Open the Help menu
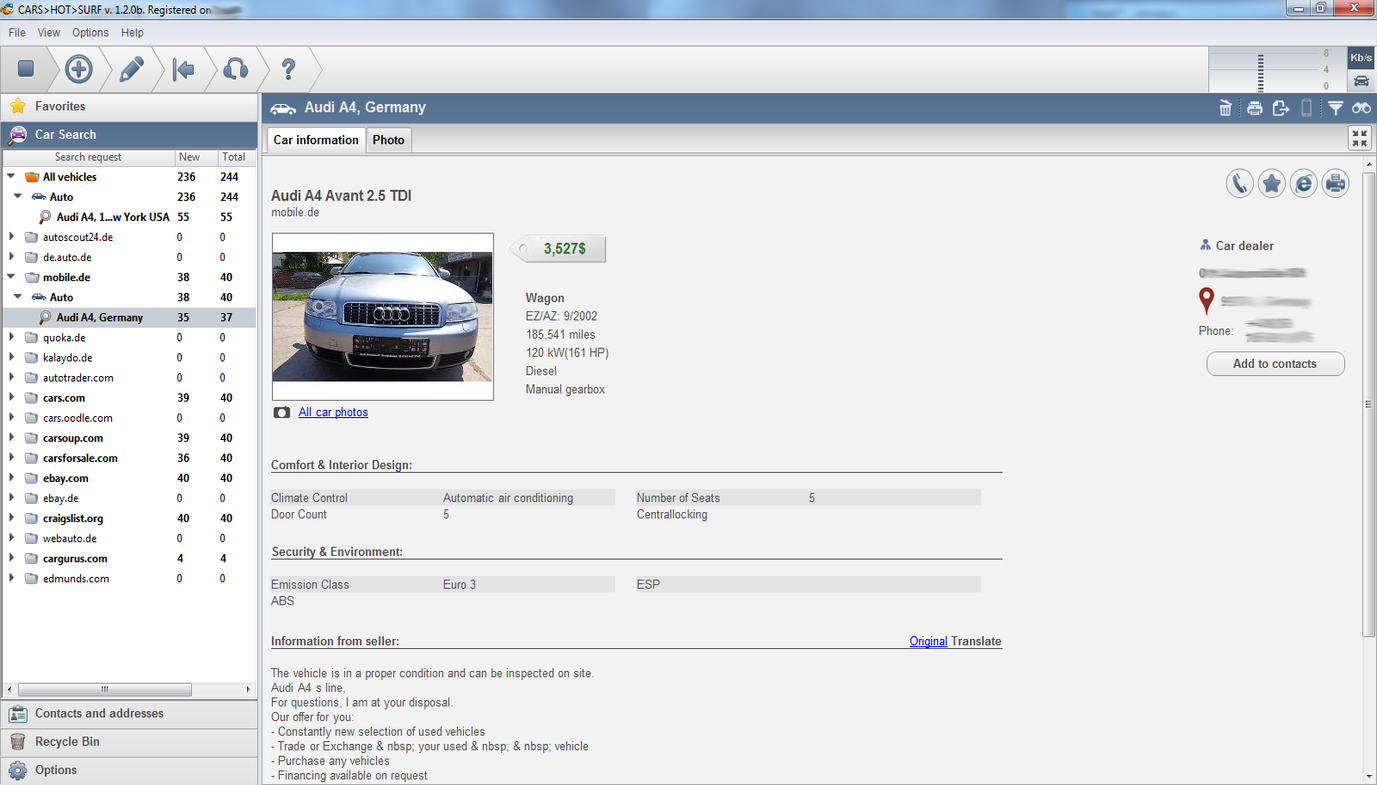This screenshot has width=1377, height=785. pyautogui.click(x=132, y=33)
